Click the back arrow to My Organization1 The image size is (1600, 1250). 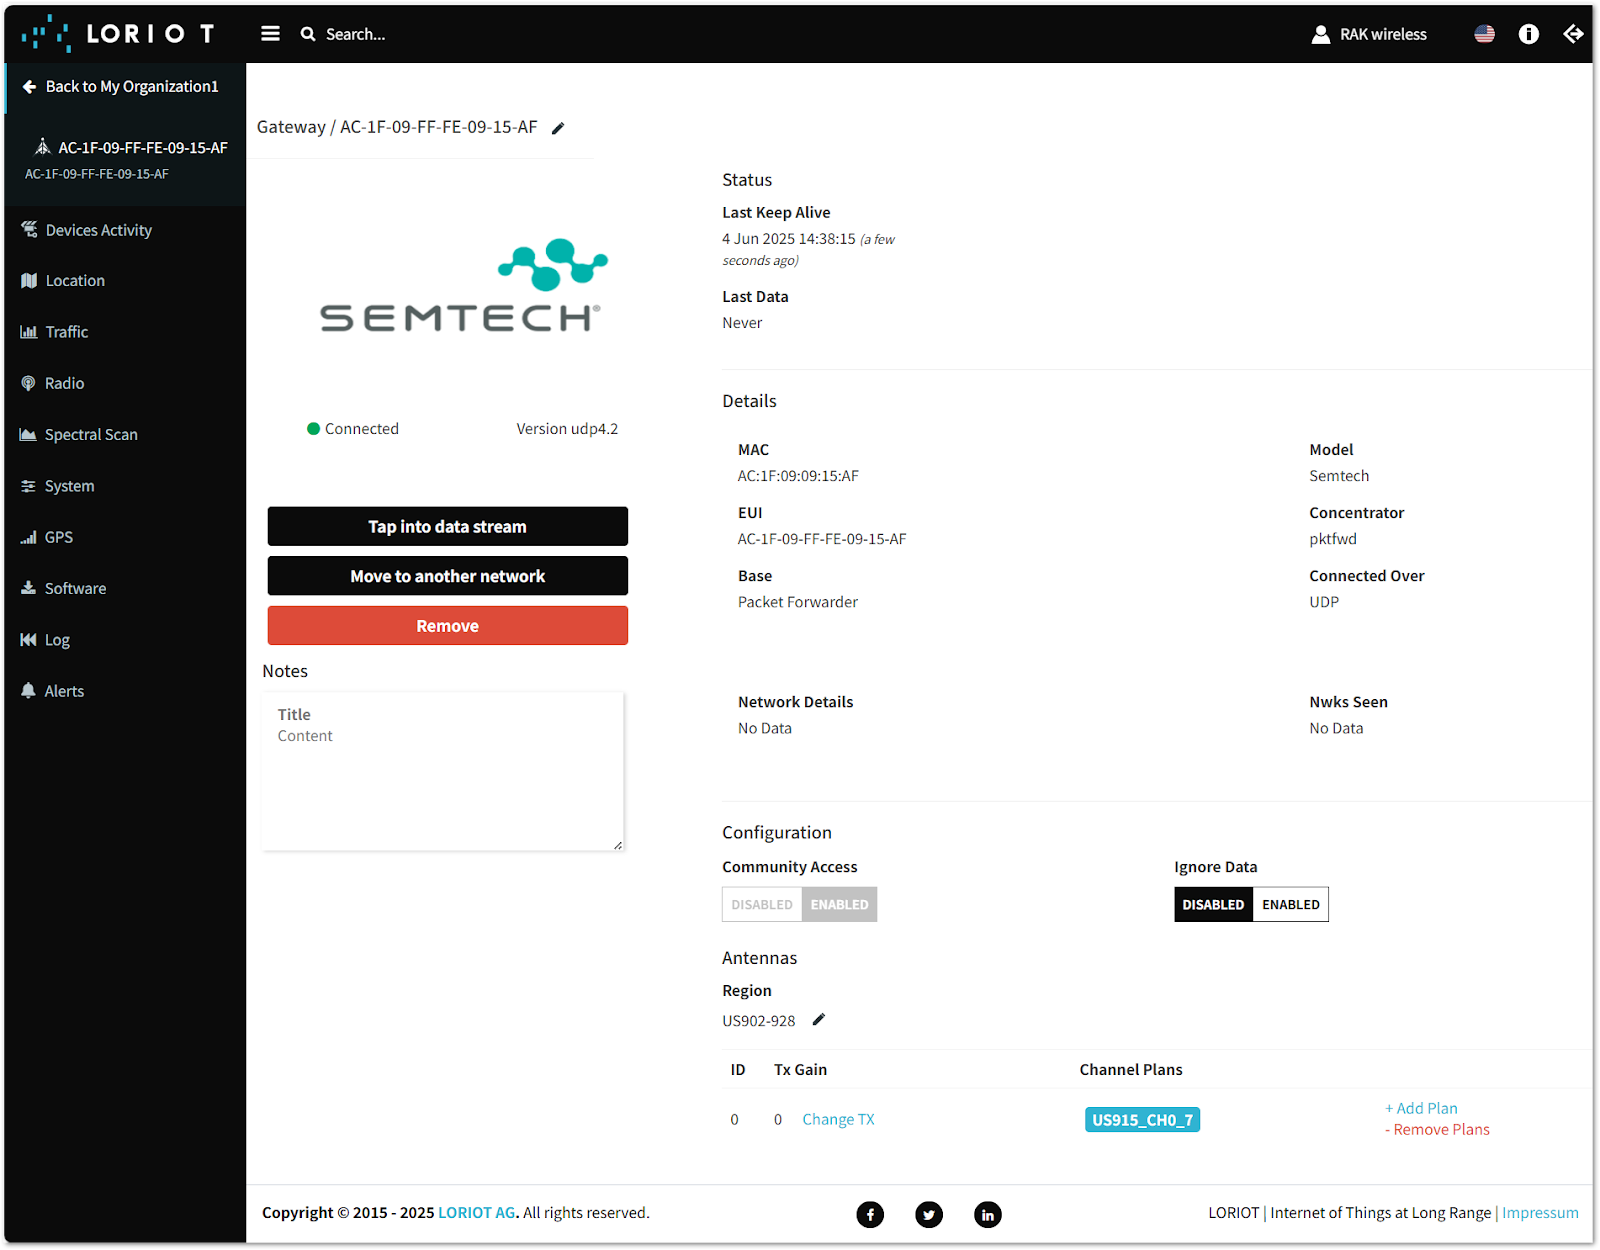click(29, 86)
